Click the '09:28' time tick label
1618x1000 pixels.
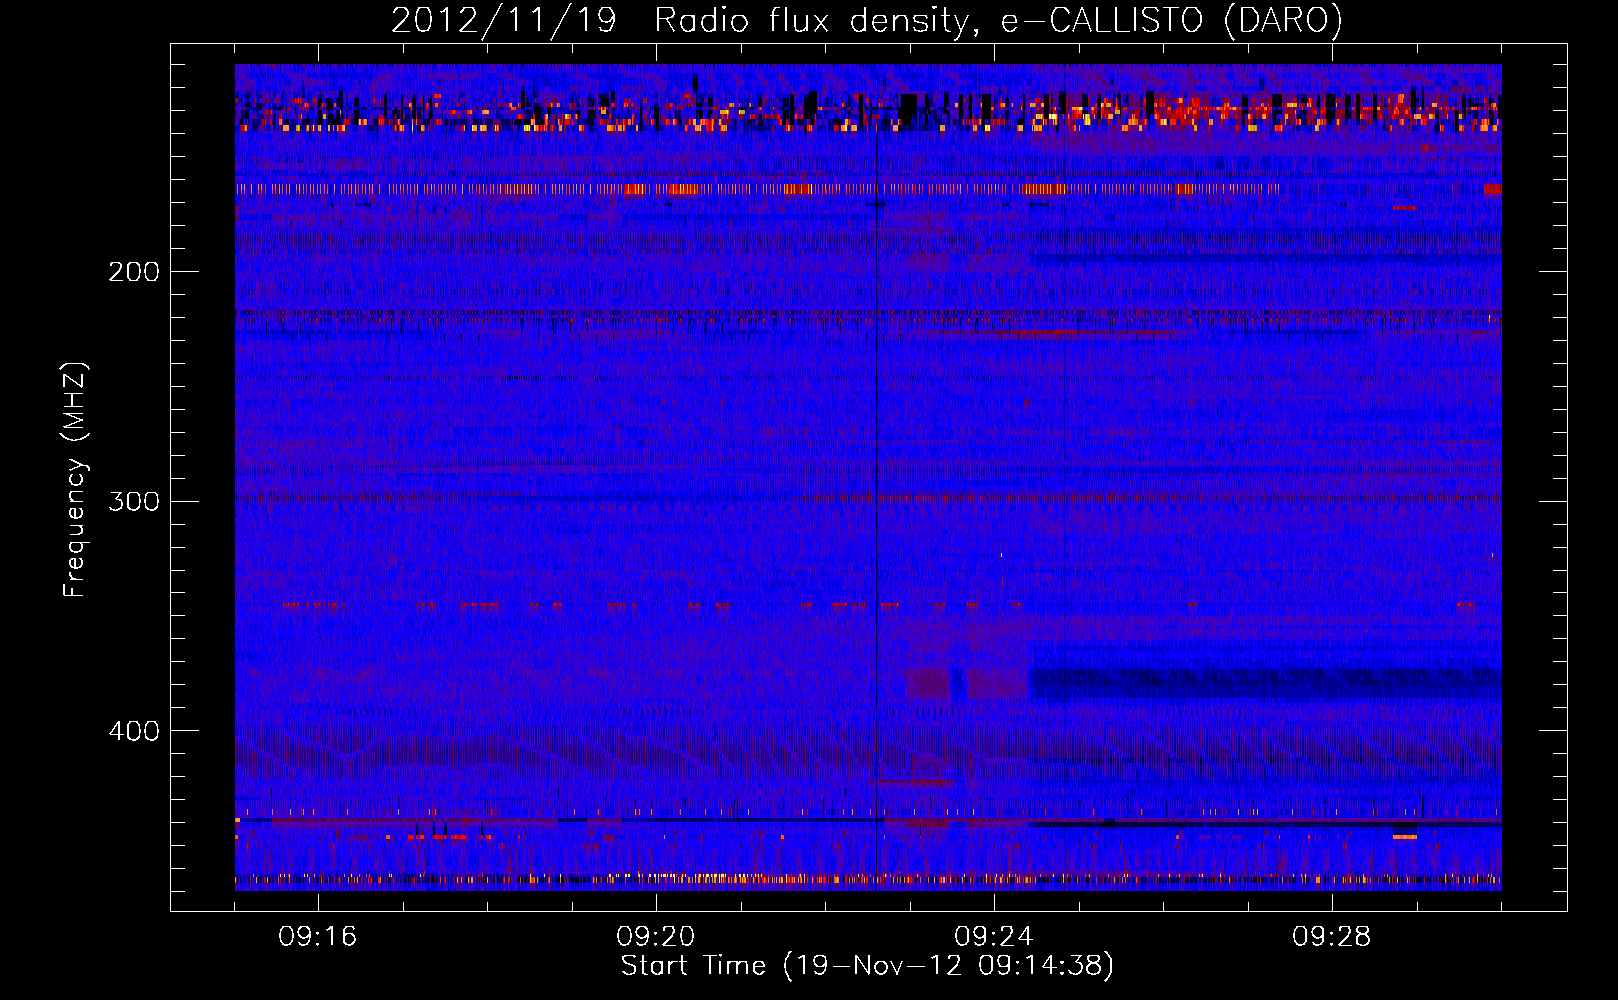1332,937
